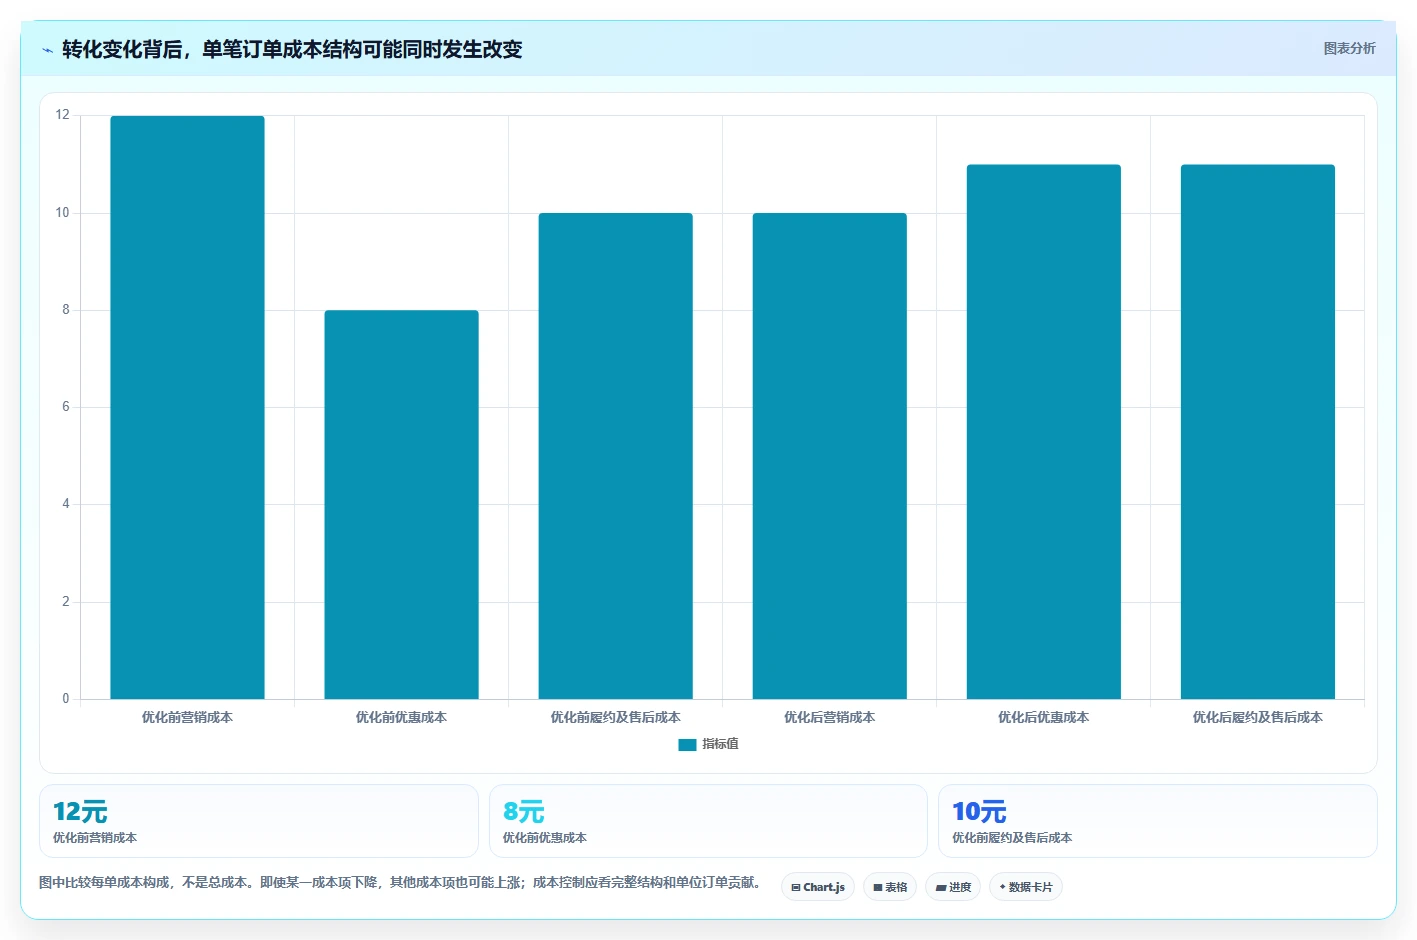
Task: Click the 优化前营销成本 caption under 12元
Action: pos(95,838)
